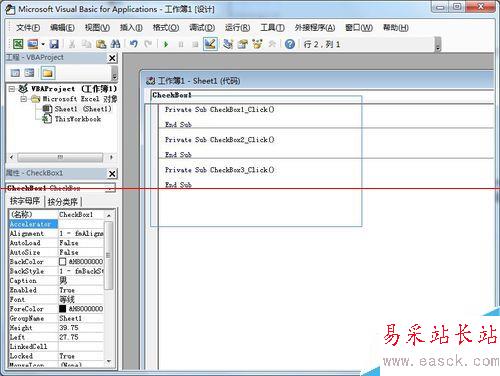Open the 运行(R) menu
The width and height of the screenshot is (500, 376).
tap(237, 28)
